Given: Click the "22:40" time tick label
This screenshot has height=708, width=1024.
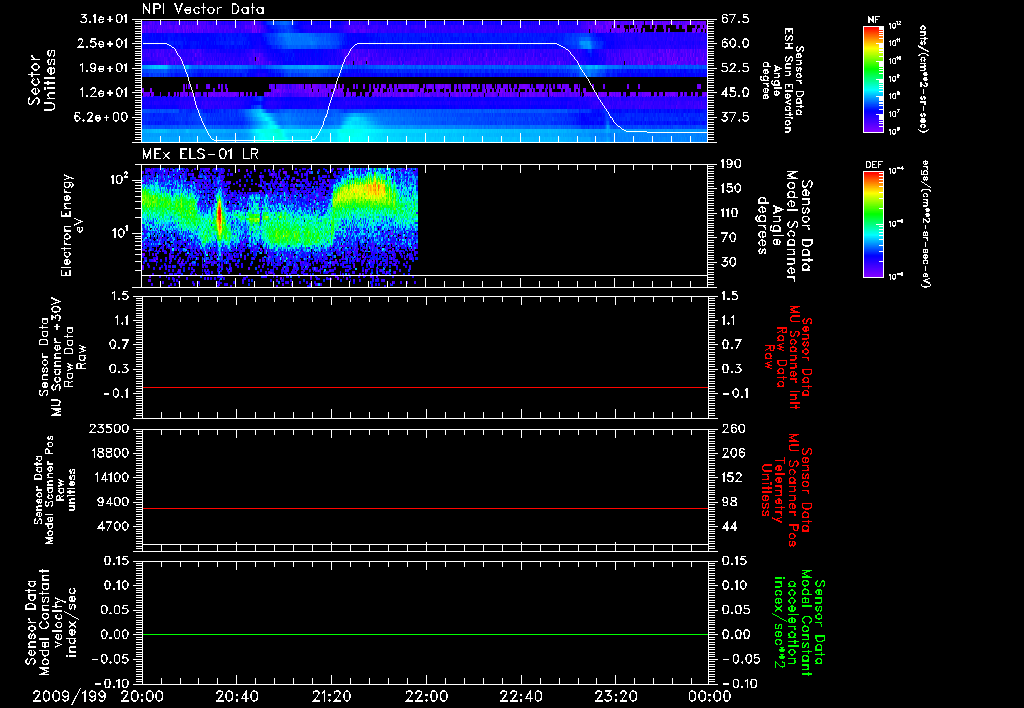Looking at the screenshot, I should click(520, 696).
